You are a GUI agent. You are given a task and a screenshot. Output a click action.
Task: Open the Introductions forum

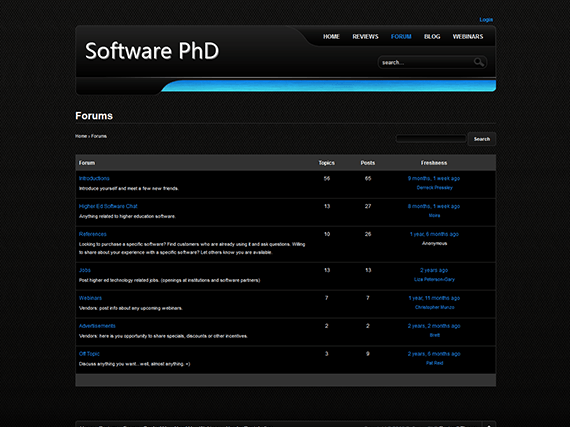[x=94, y=178]
